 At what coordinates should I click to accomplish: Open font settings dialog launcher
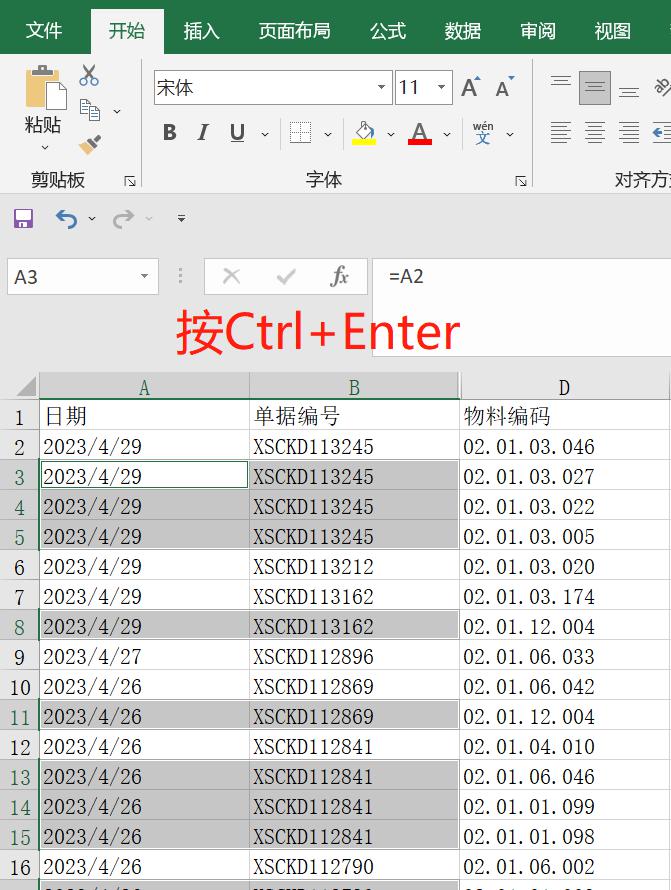pyautogui.click(x=521, y=181)
